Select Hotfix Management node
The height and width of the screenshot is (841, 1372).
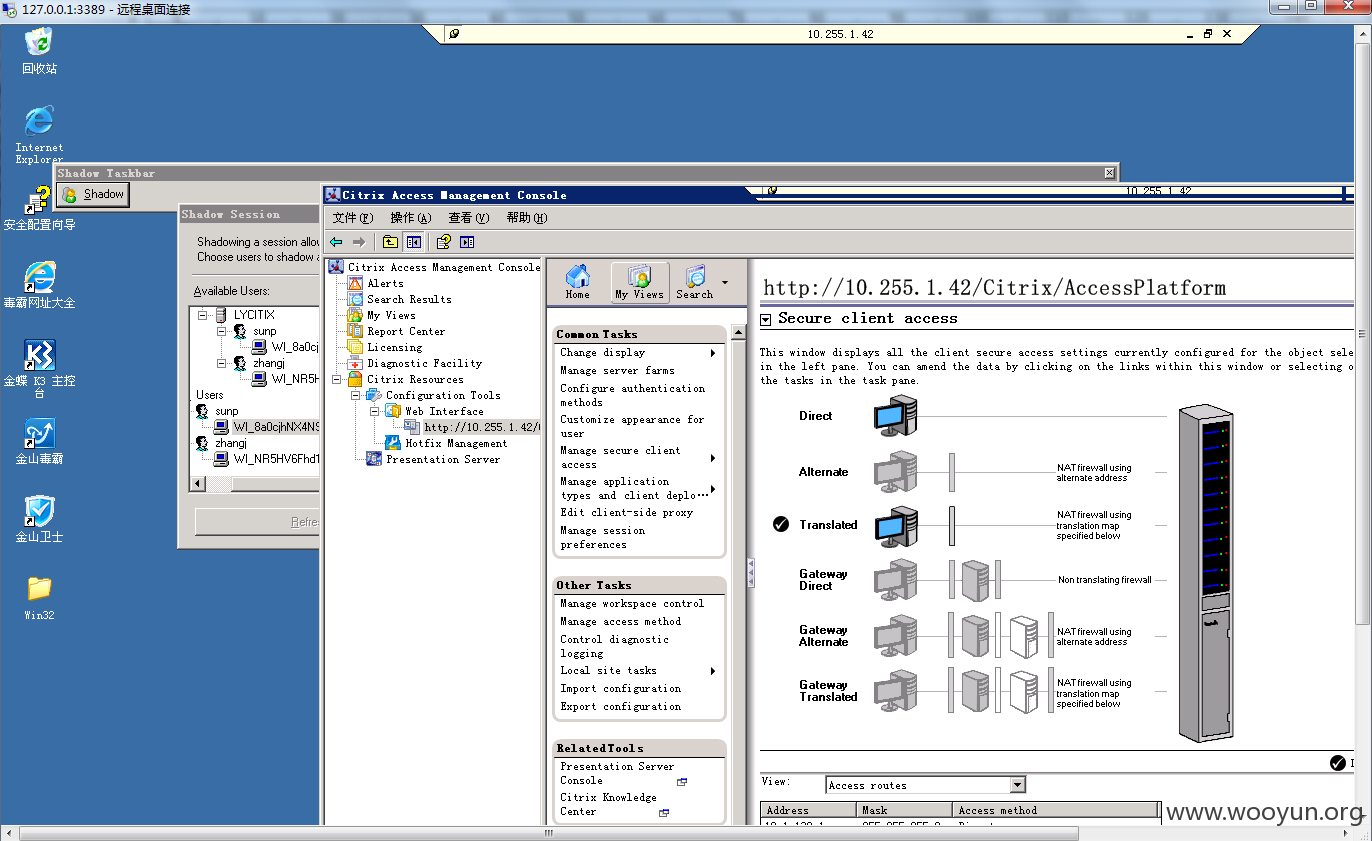tap(456, 444)
